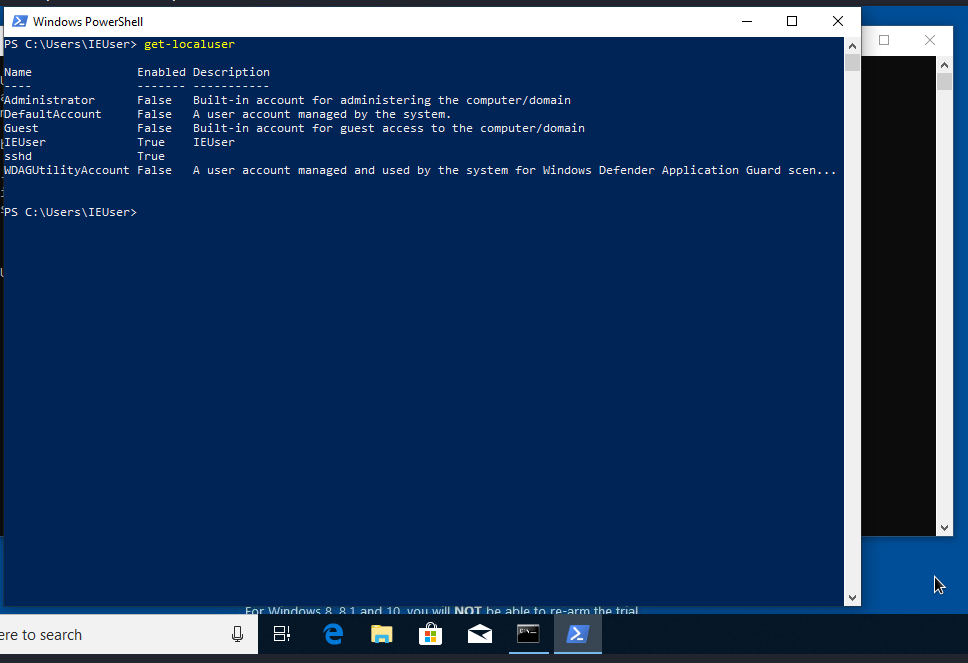Click 'A user account managed by the system.'
The height and width of the screenshot is (663, 968).
coord(322,114)
